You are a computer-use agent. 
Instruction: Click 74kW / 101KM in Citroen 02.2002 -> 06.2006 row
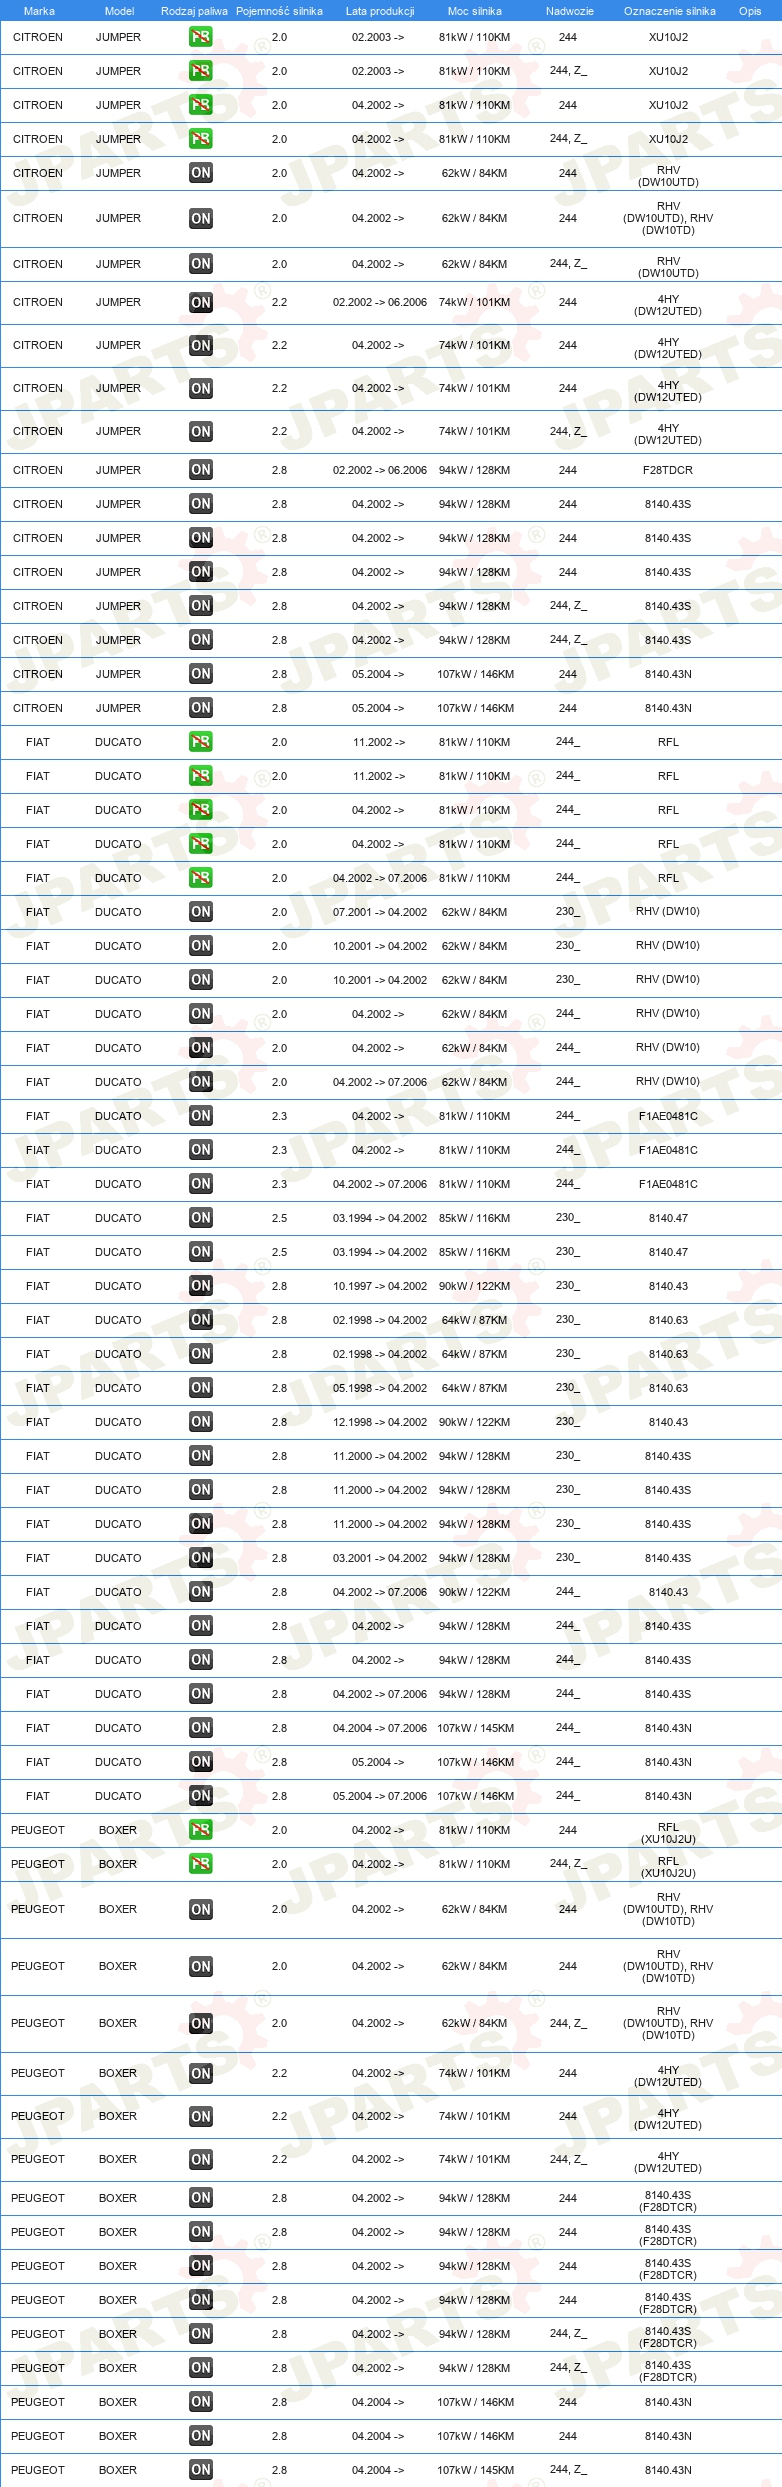pyautogui.click(x=475, y=302)
